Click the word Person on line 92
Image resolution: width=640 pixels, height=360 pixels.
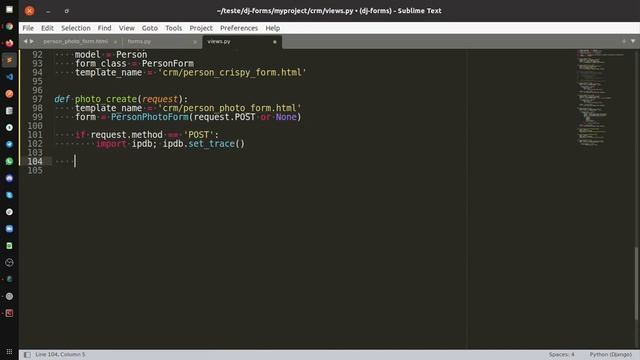[x=131, y=55]
